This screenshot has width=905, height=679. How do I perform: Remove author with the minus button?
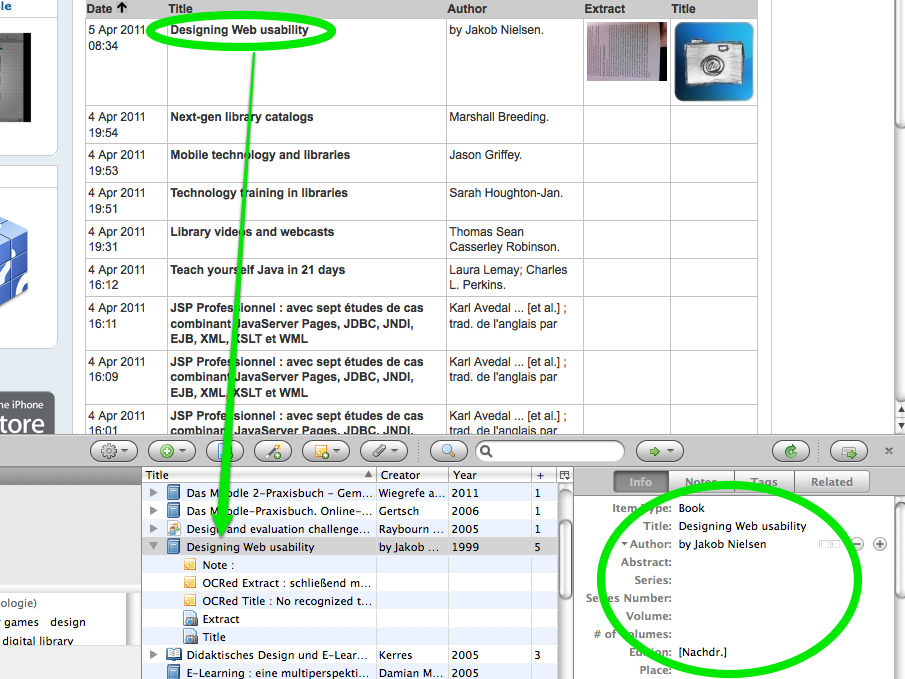coord(857,544)
